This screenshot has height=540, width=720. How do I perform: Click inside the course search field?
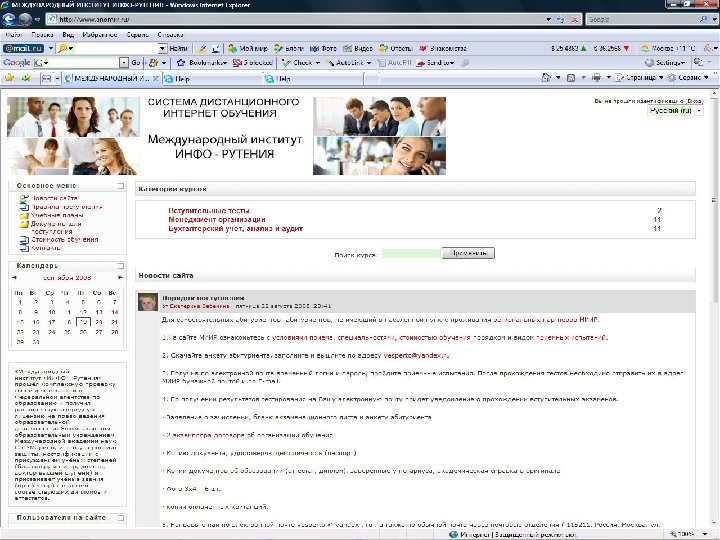pos(411,253)
